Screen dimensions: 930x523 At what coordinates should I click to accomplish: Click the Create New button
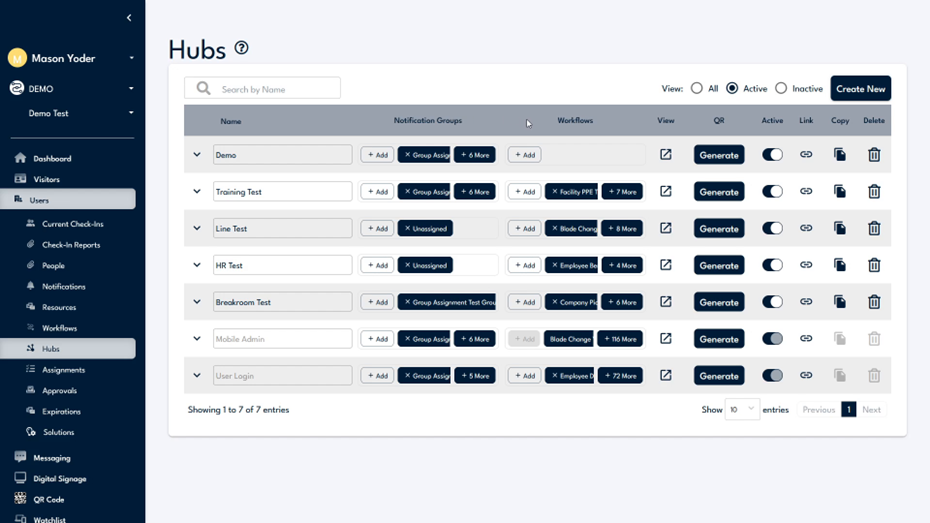(860, 89)
